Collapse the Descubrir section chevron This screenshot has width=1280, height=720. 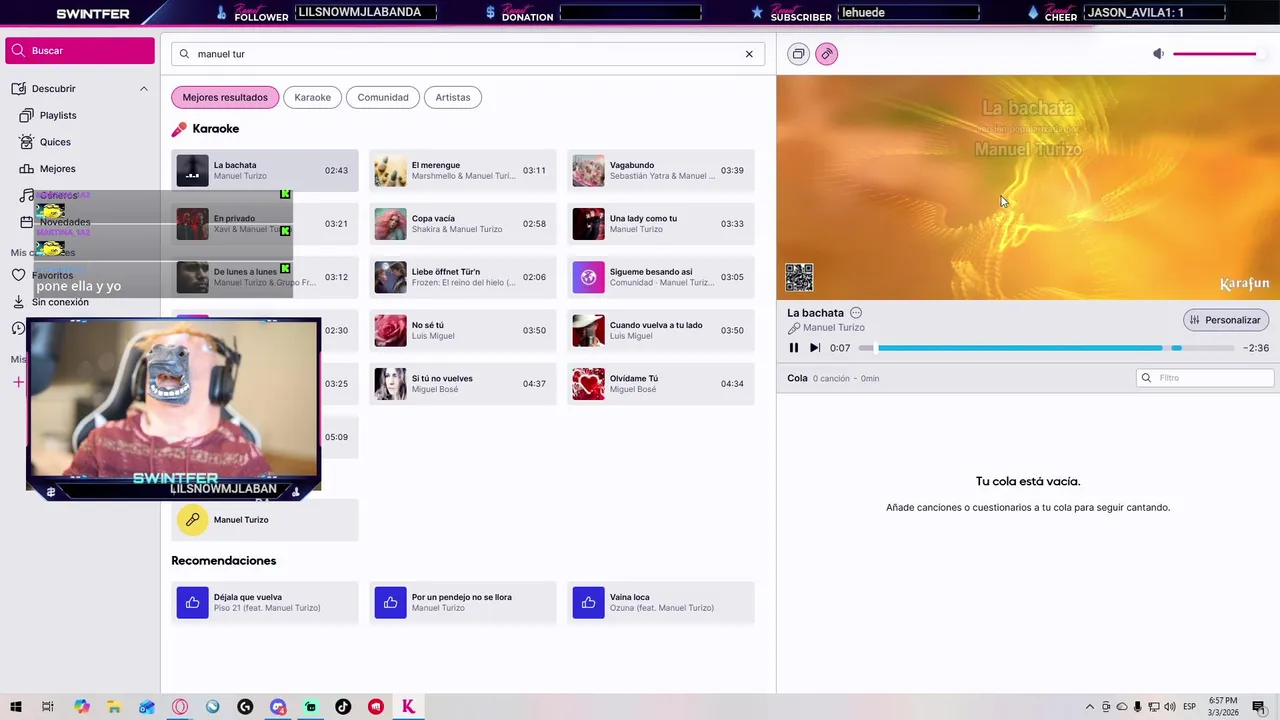(x=143, y=89)
